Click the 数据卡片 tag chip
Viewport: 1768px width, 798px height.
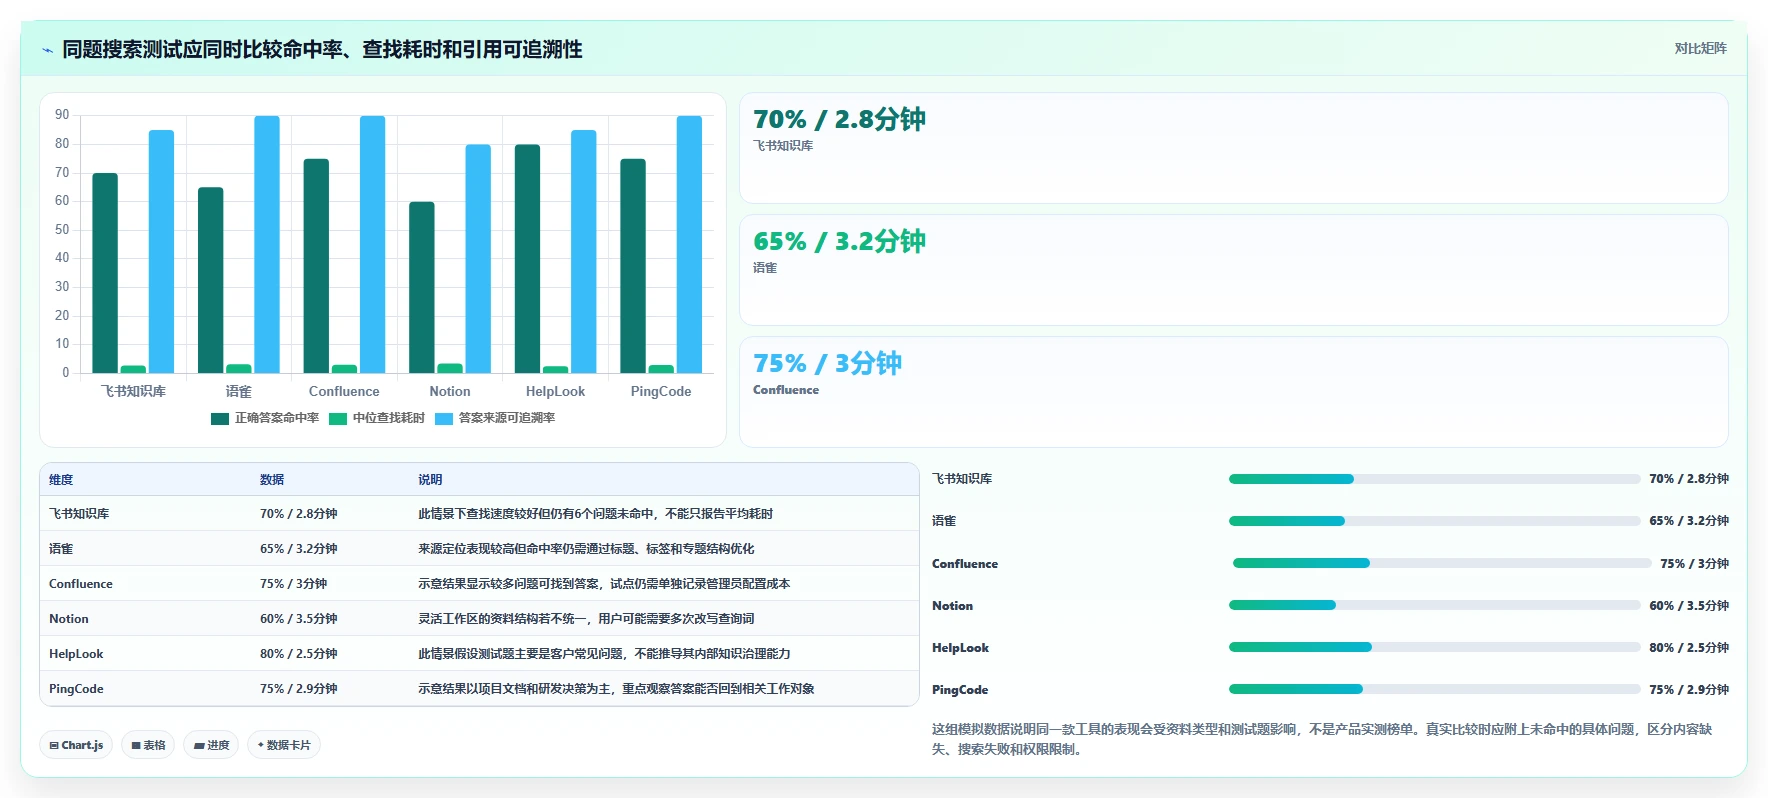point(284,745)
